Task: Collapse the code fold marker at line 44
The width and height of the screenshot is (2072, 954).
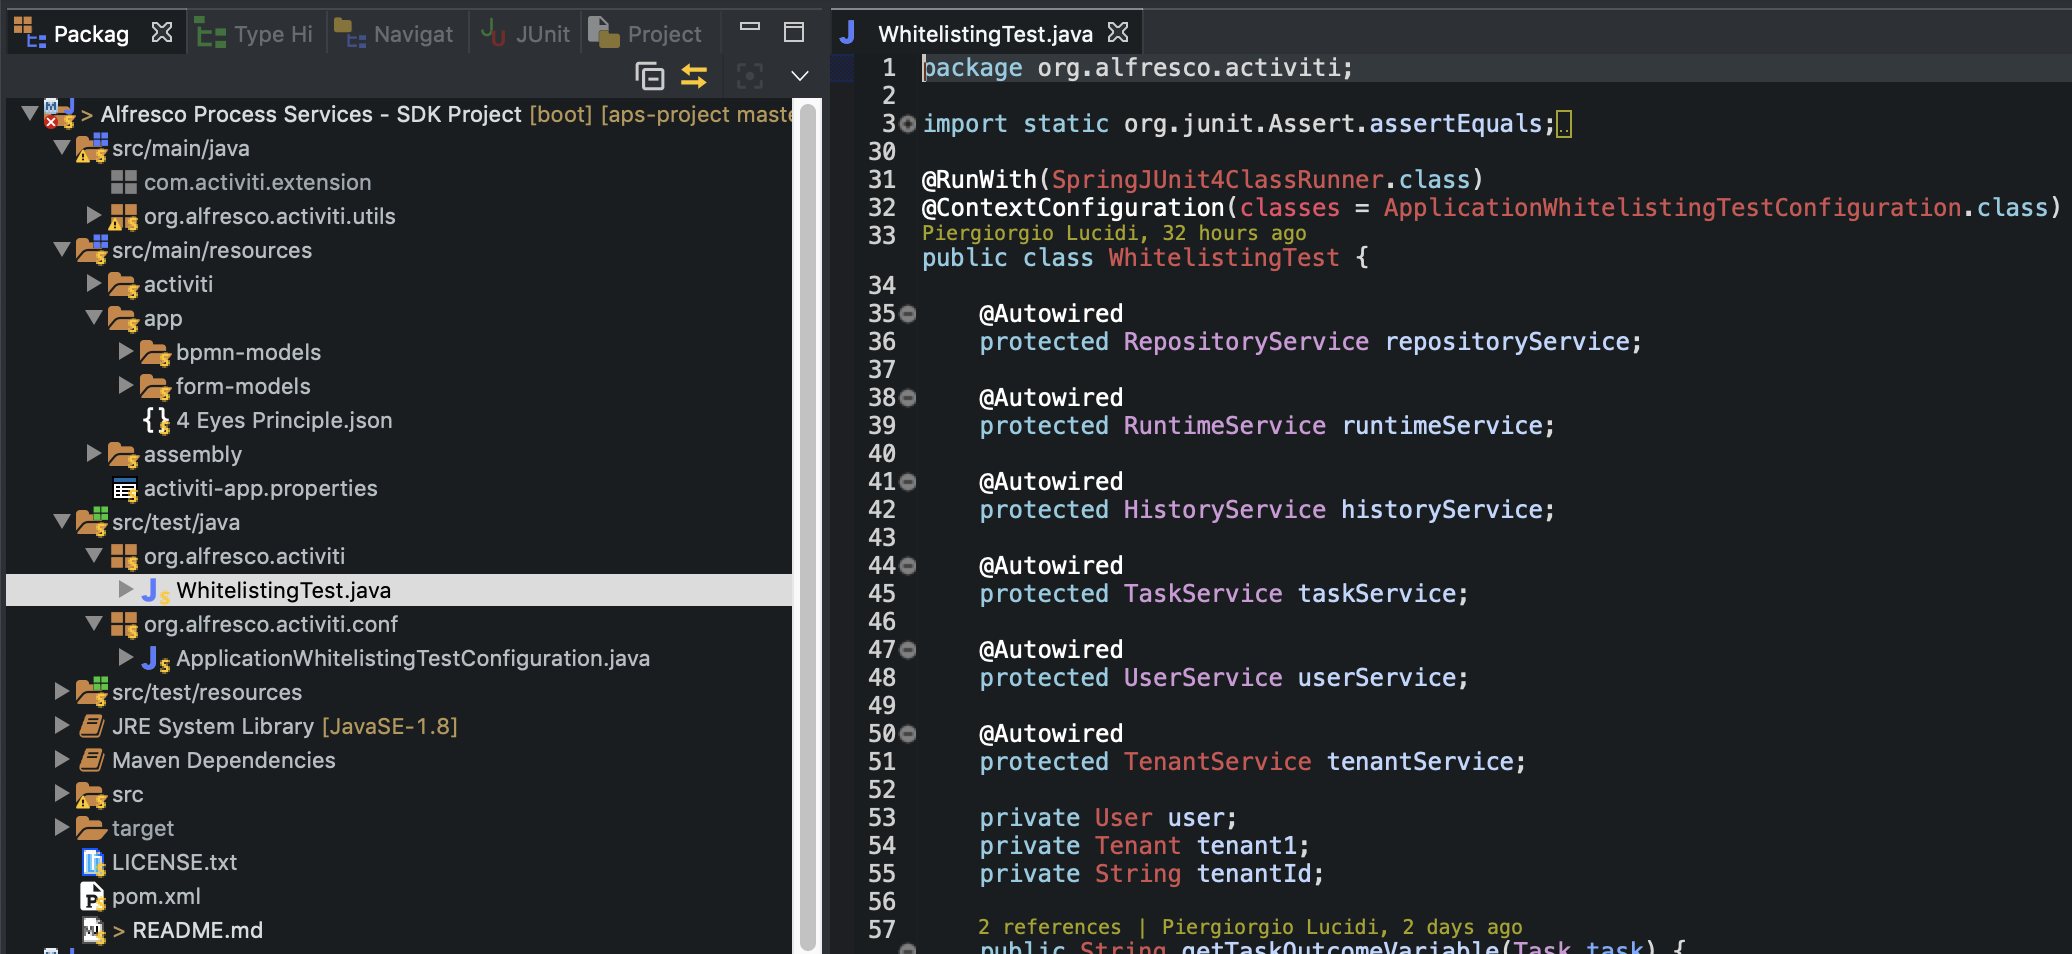Action: [x=908, y=566]
